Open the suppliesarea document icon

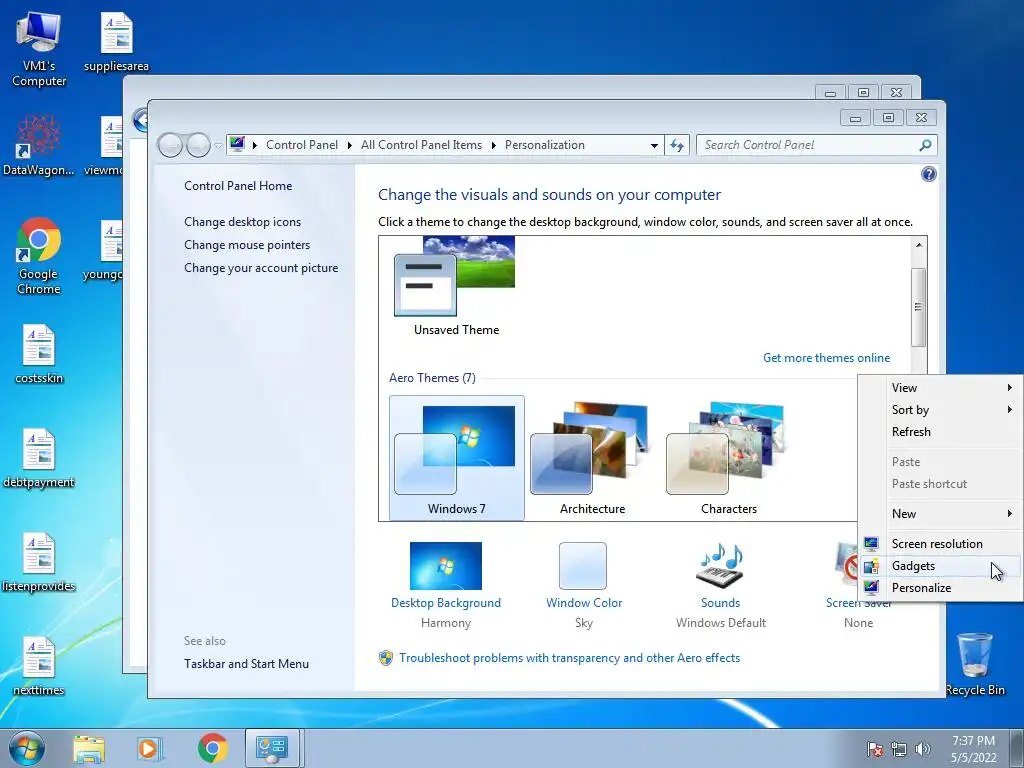[116, 42]
